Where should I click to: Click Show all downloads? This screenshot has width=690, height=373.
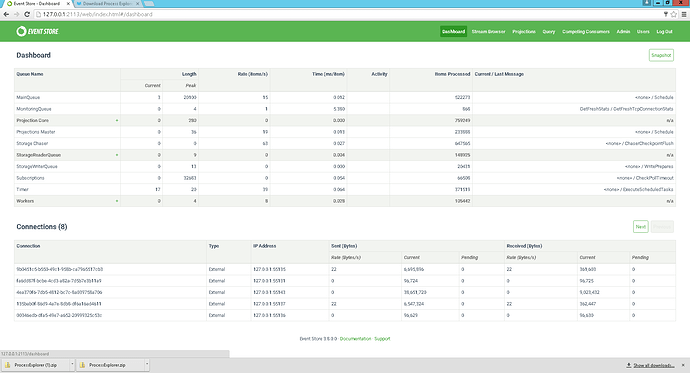tap(650, 365)
